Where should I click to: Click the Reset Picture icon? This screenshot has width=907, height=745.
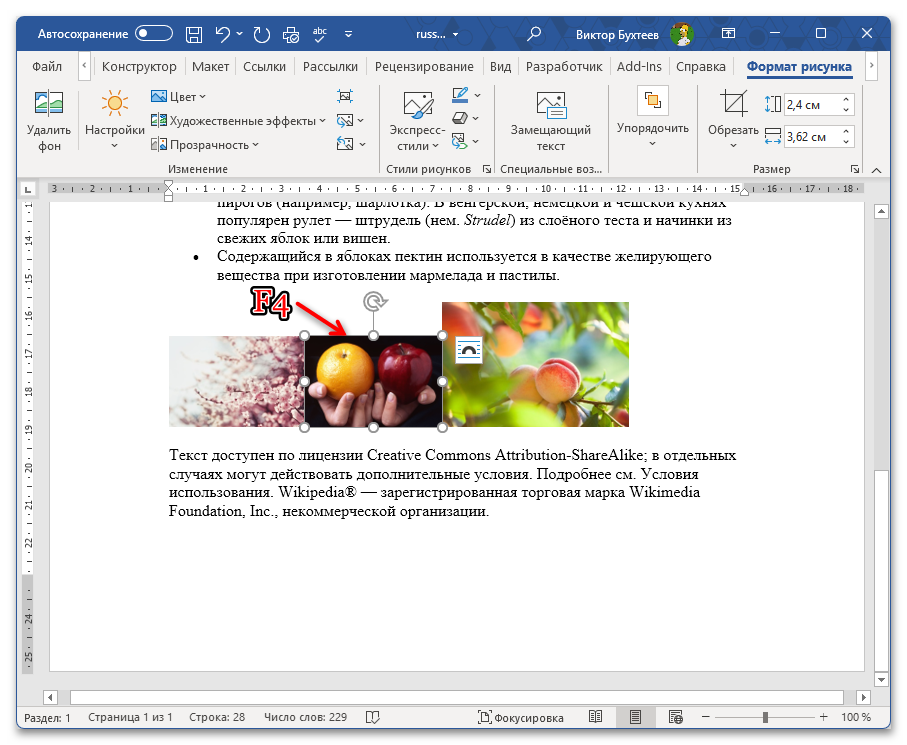click(345, 143)
